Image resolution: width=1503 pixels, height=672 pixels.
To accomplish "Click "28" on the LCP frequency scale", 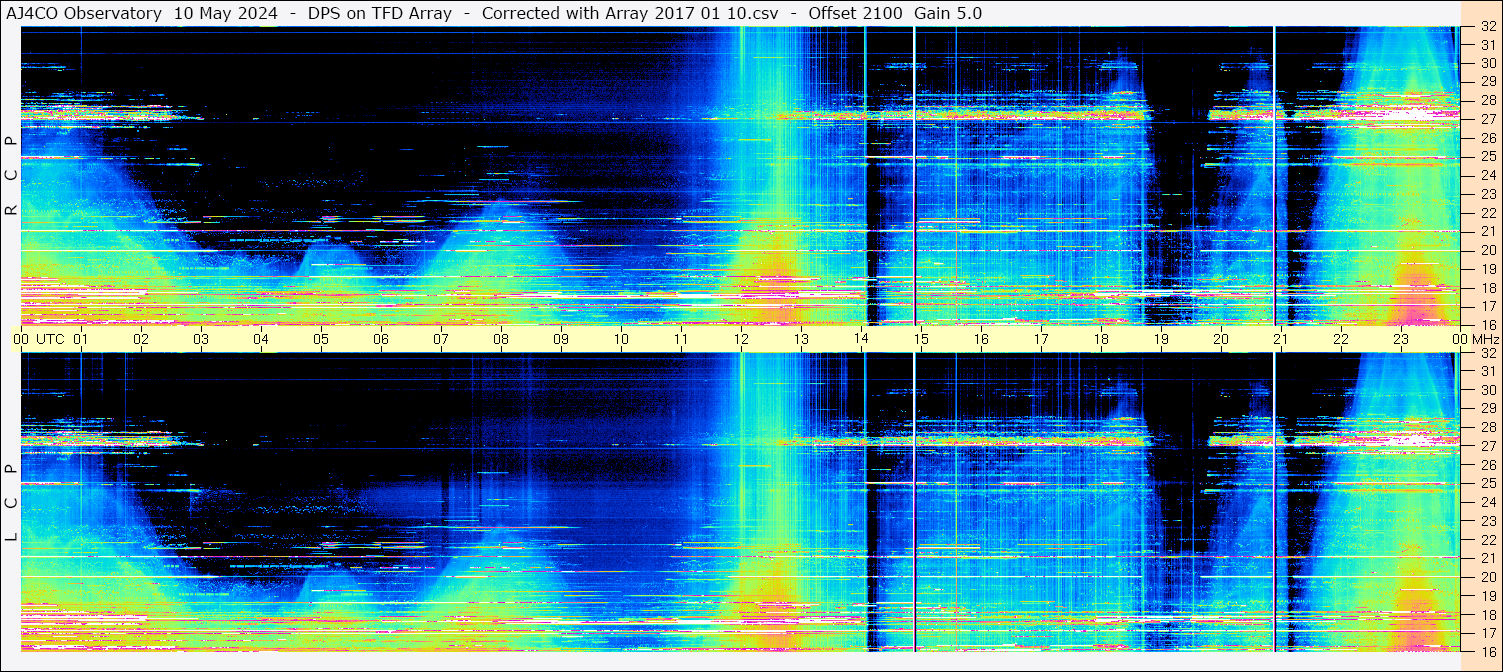I will click(1488, 427).
